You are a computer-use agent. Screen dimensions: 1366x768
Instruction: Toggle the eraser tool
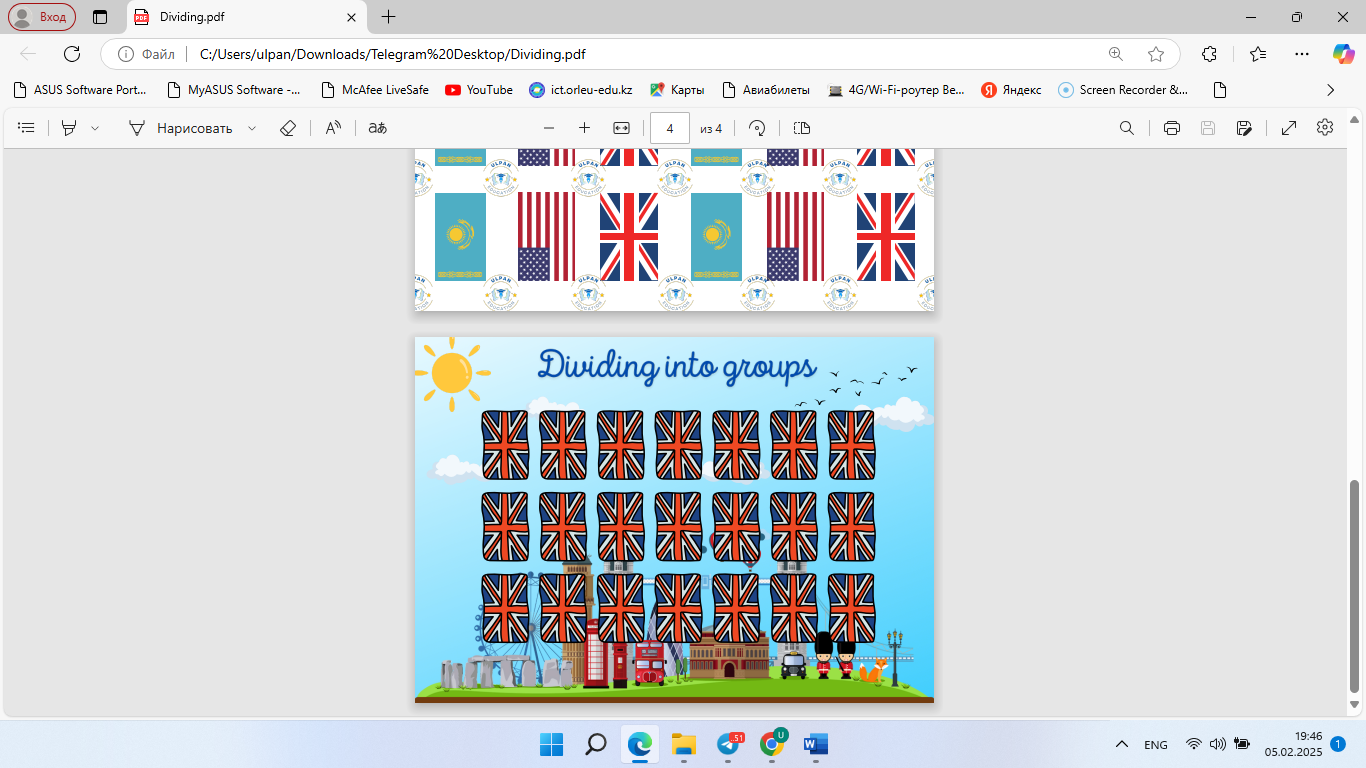(288, 128)
